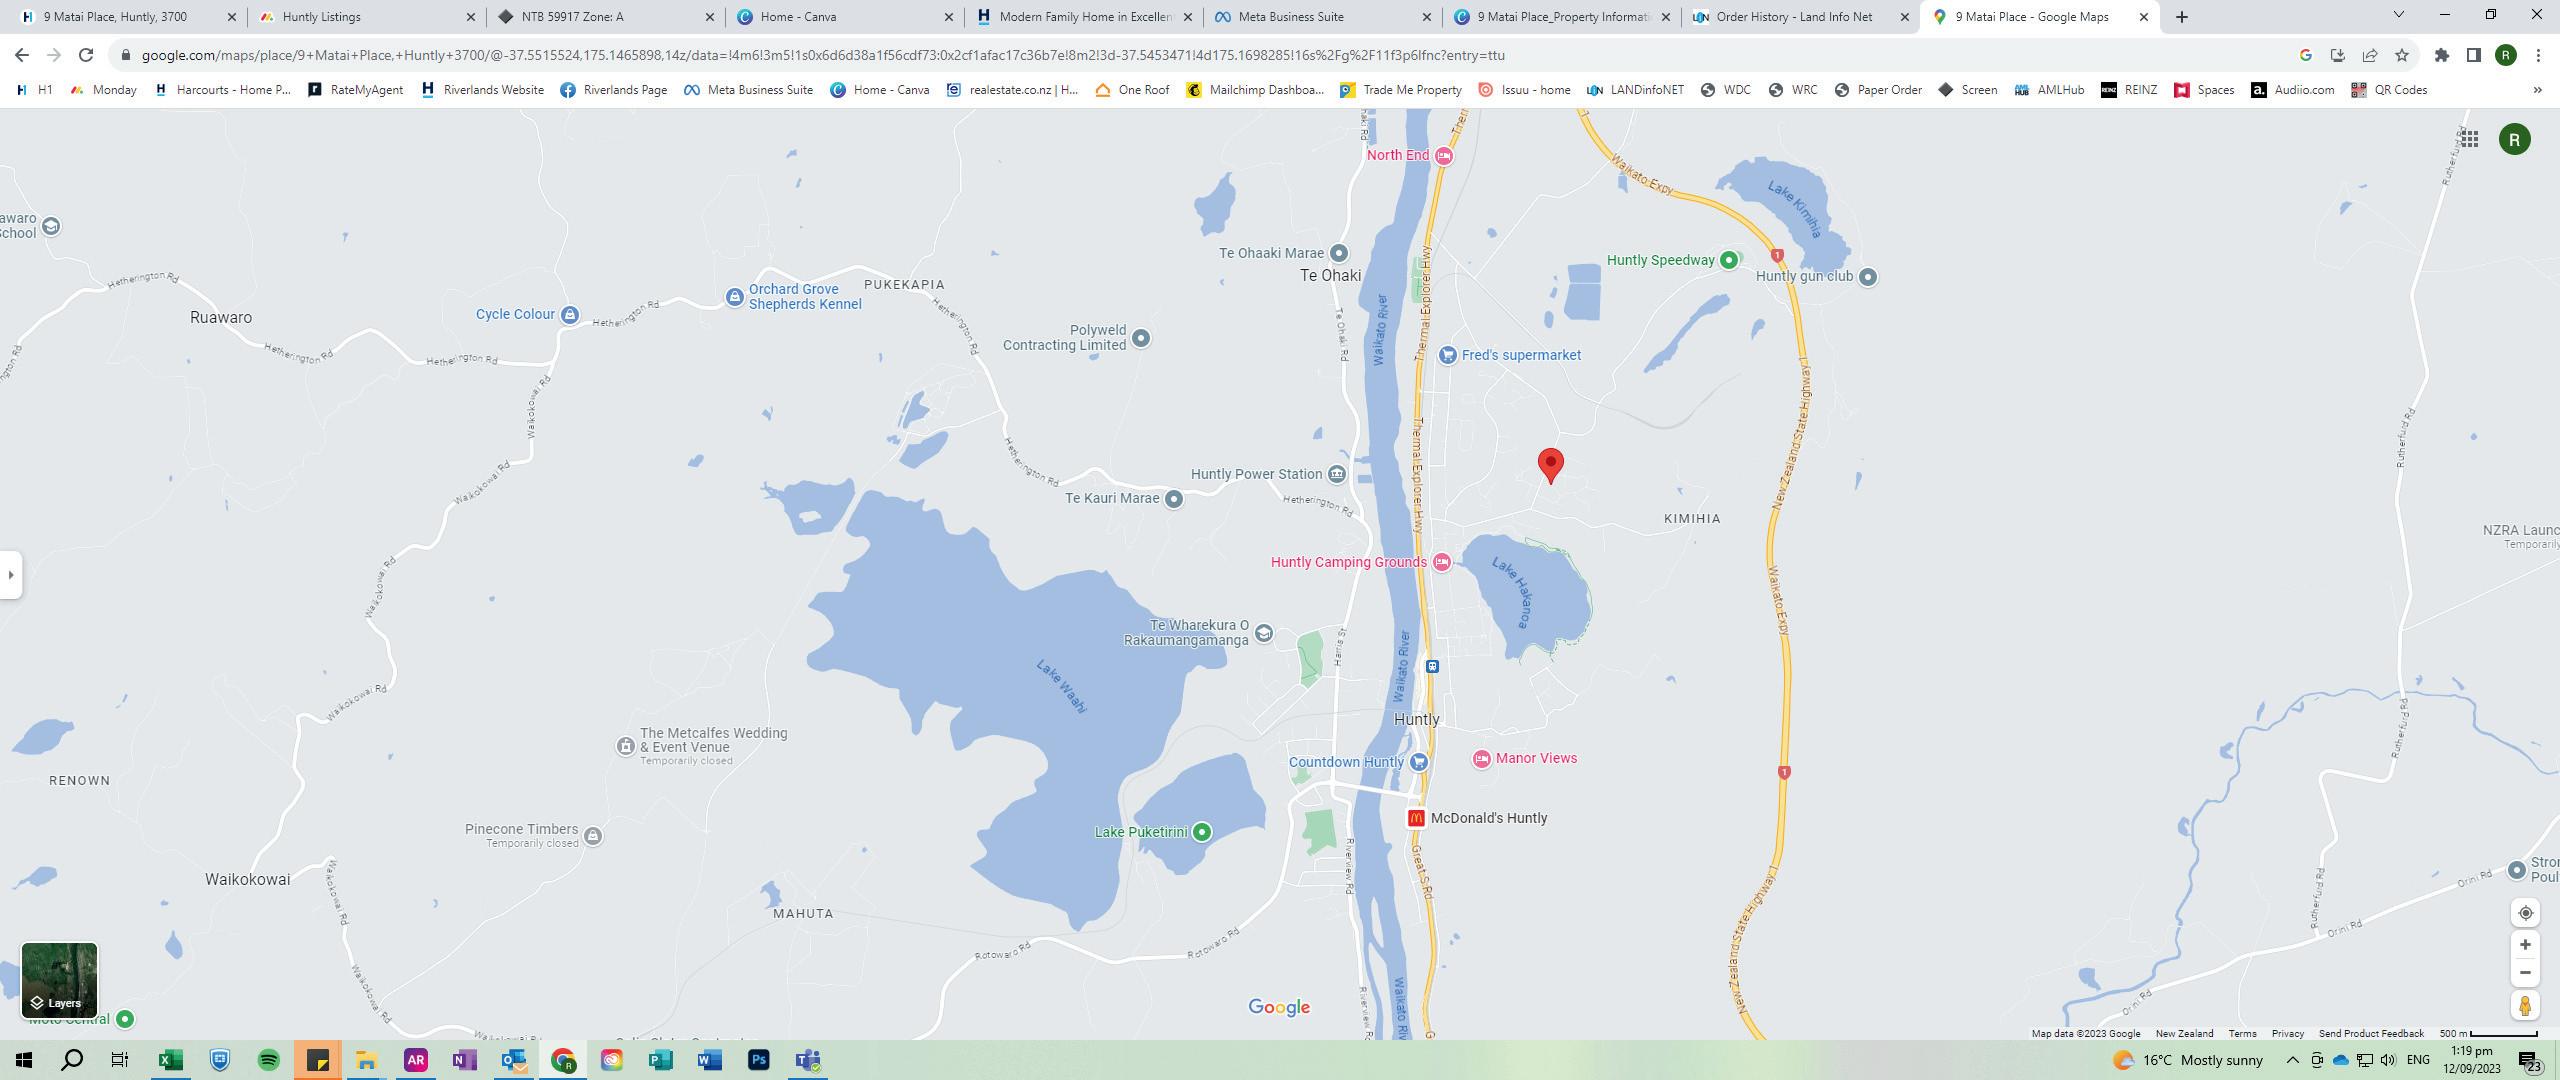The image size is (2560, 1080).
Task: Toggle the Layers satellite view thumbnail
Action: point(59,980)
